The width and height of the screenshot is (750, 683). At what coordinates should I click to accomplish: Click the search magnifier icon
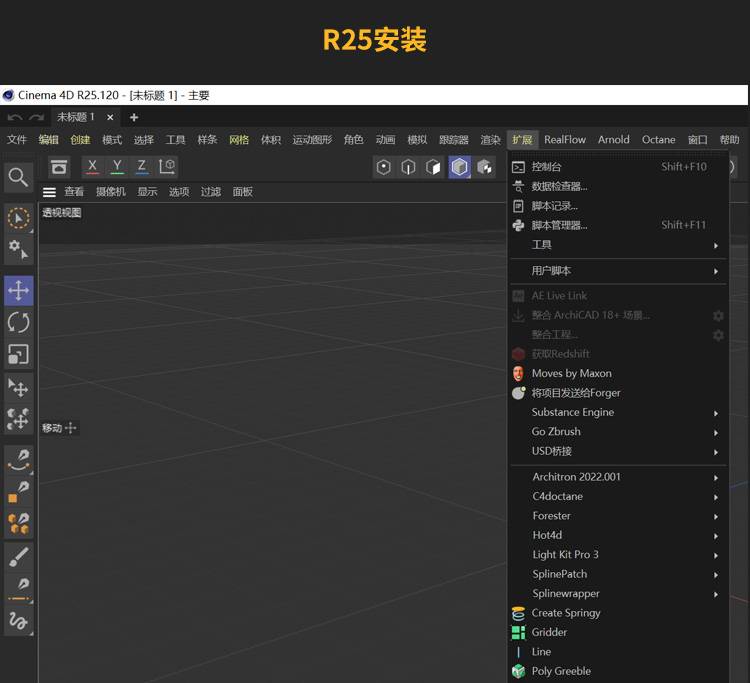pyautogui.click(x=18, y=177)
